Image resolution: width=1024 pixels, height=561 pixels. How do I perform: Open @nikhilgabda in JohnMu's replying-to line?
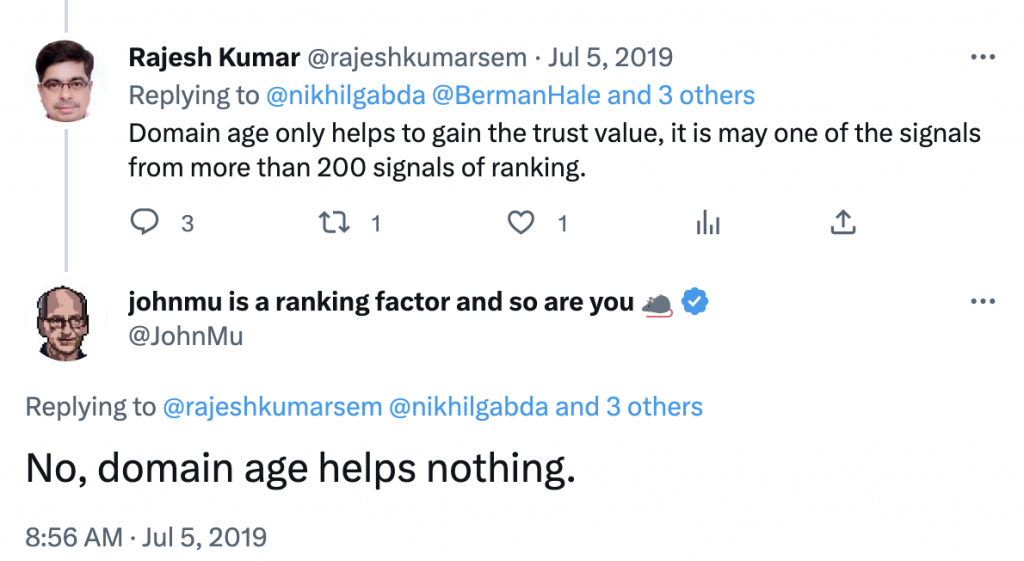tap(468, 407)
